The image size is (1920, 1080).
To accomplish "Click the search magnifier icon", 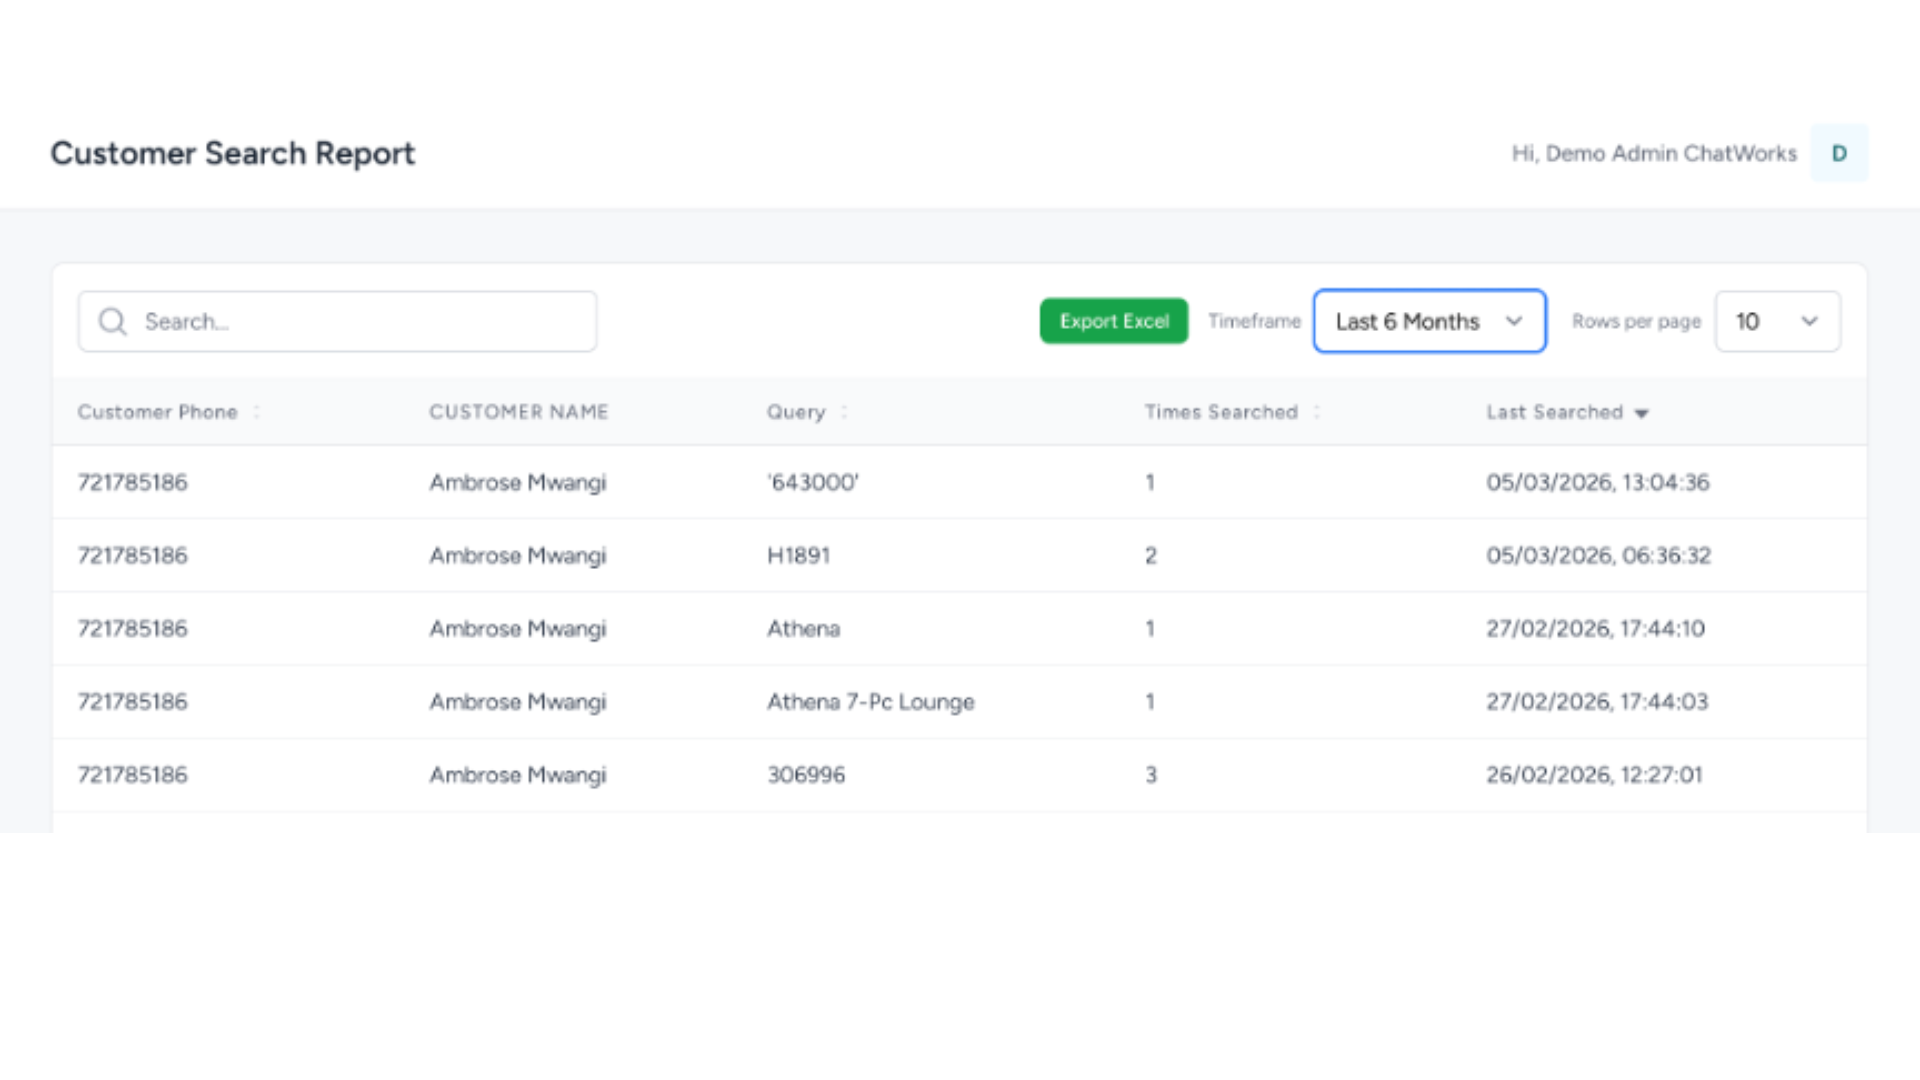I will (x=112, y=321).
